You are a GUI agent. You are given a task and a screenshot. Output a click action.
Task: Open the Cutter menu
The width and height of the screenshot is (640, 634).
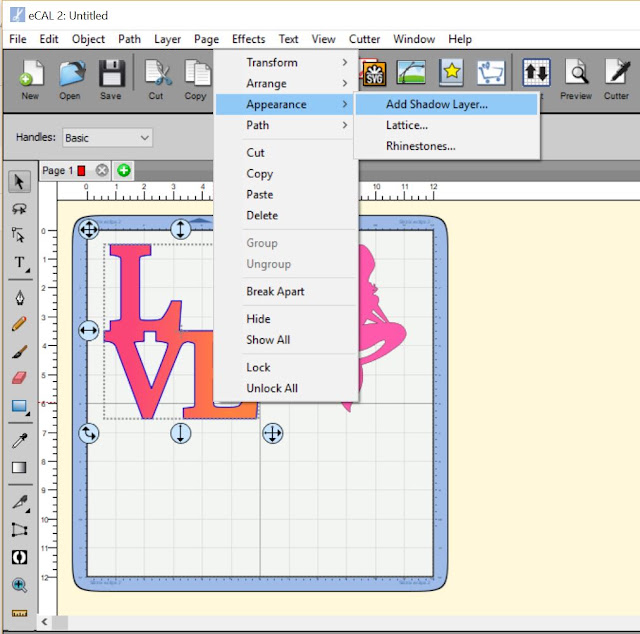tap(364, 39)
